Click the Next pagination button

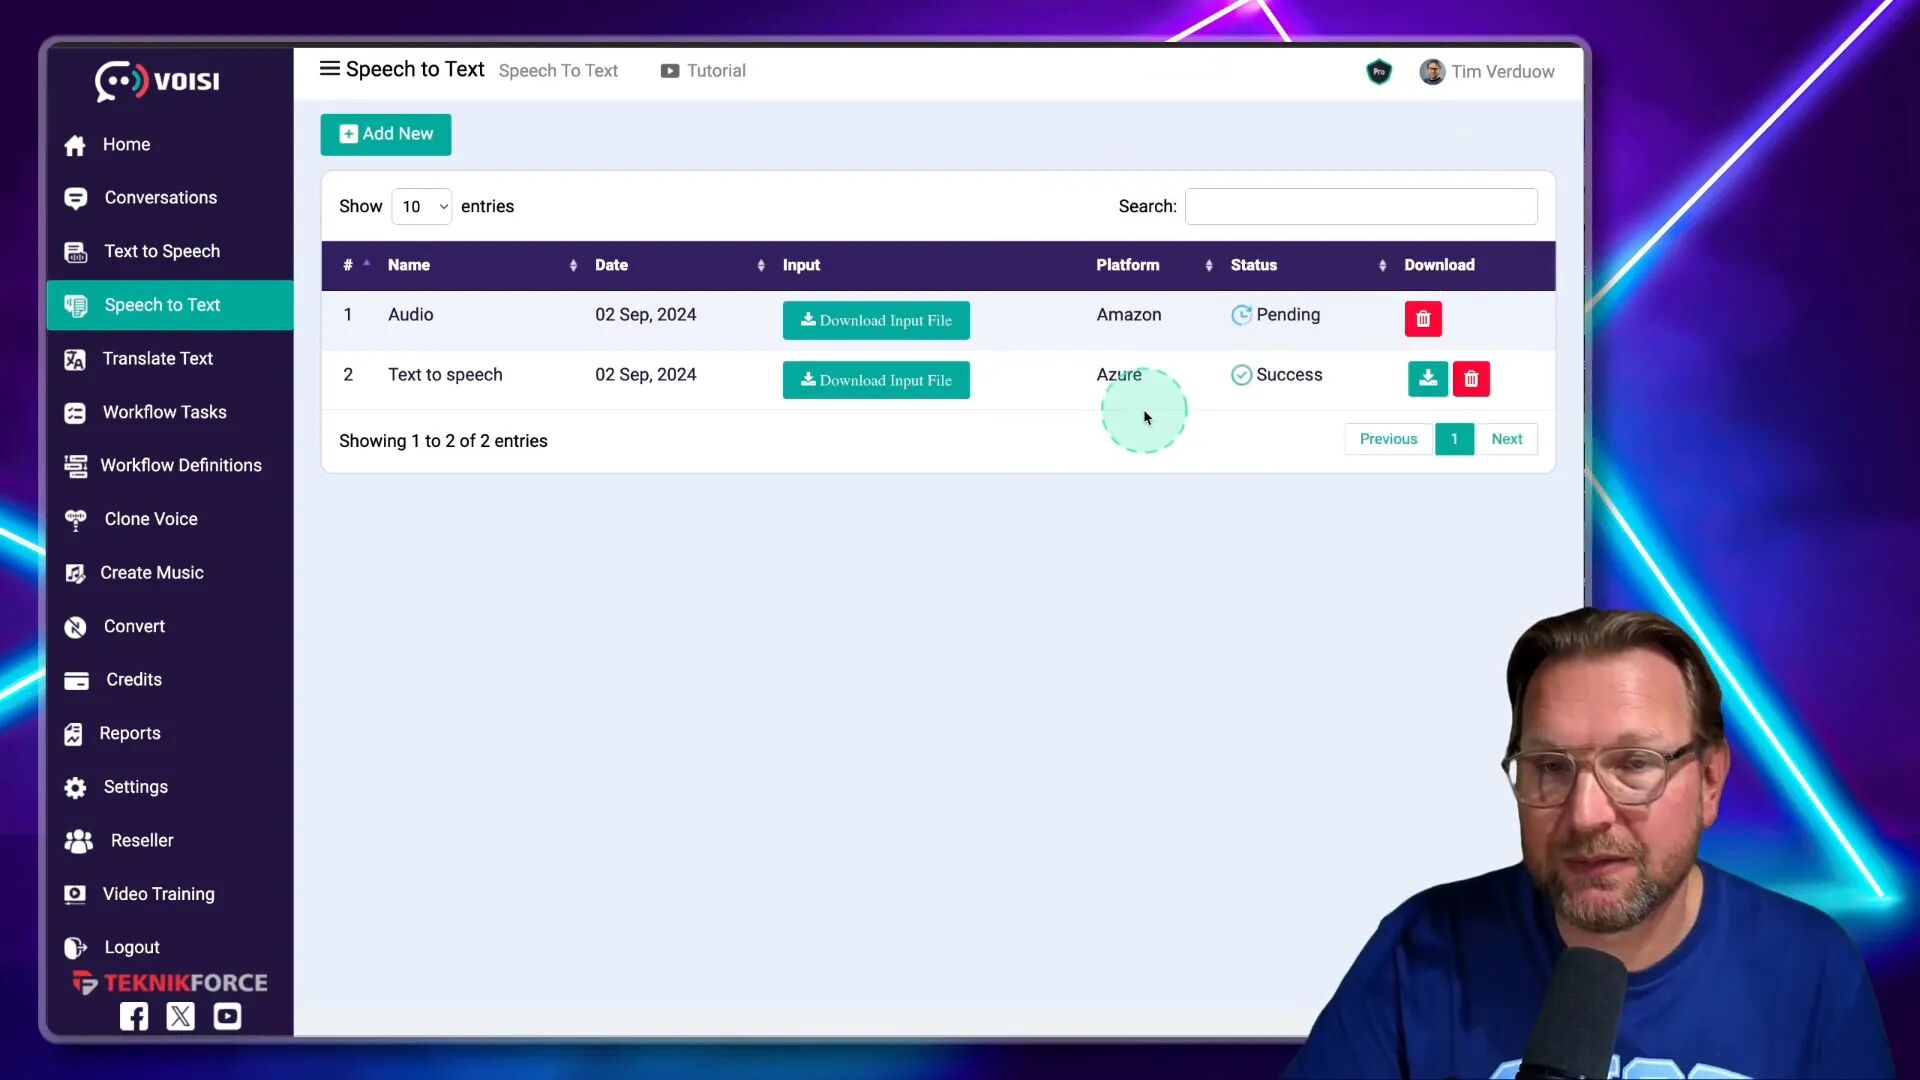point(1506,438)
